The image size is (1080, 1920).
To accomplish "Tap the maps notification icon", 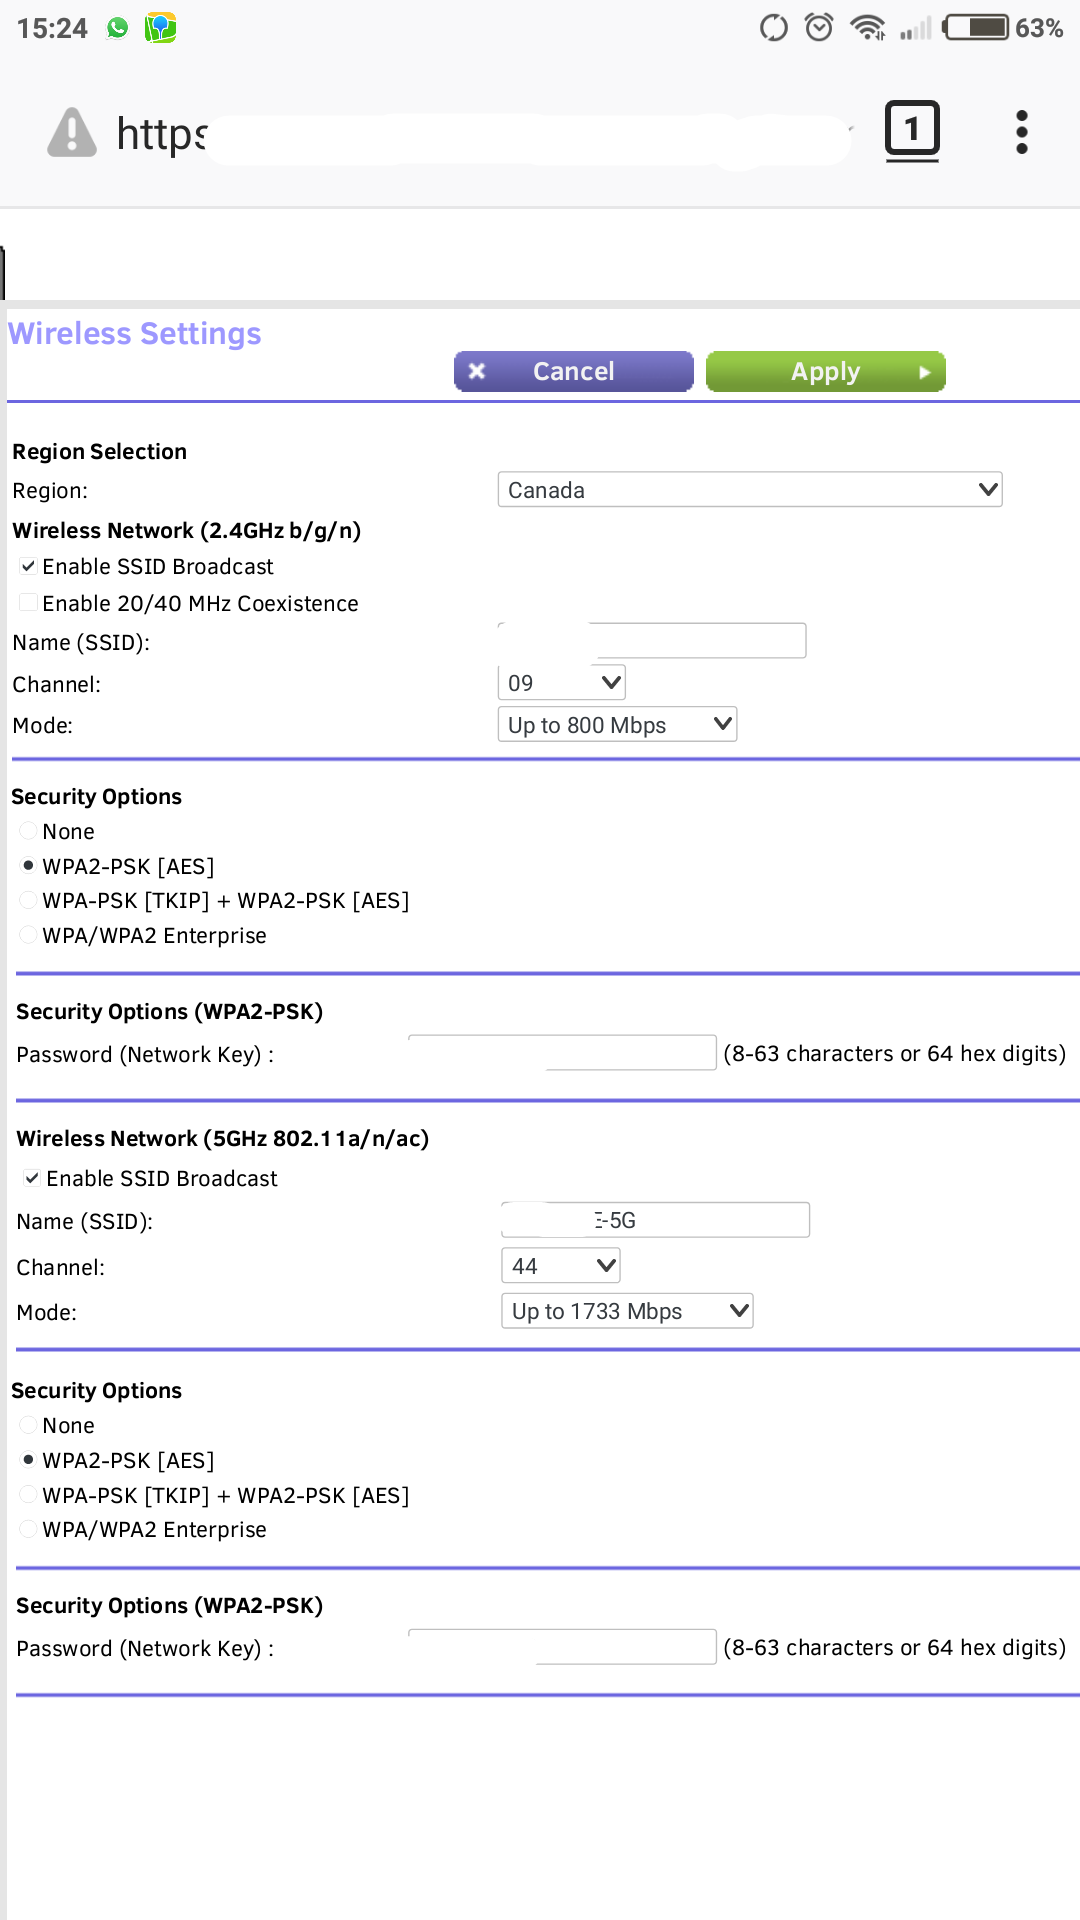I will tap(160, 28).
